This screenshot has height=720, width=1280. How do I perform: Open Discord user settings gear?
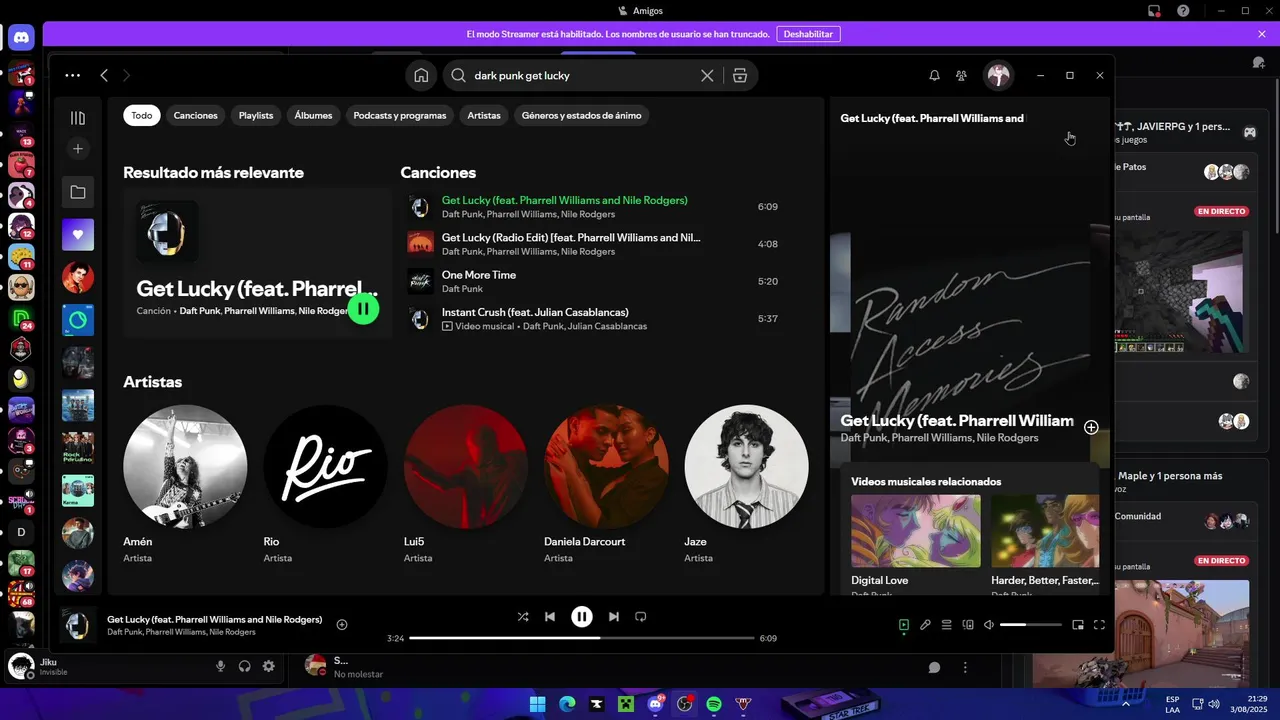269,666
